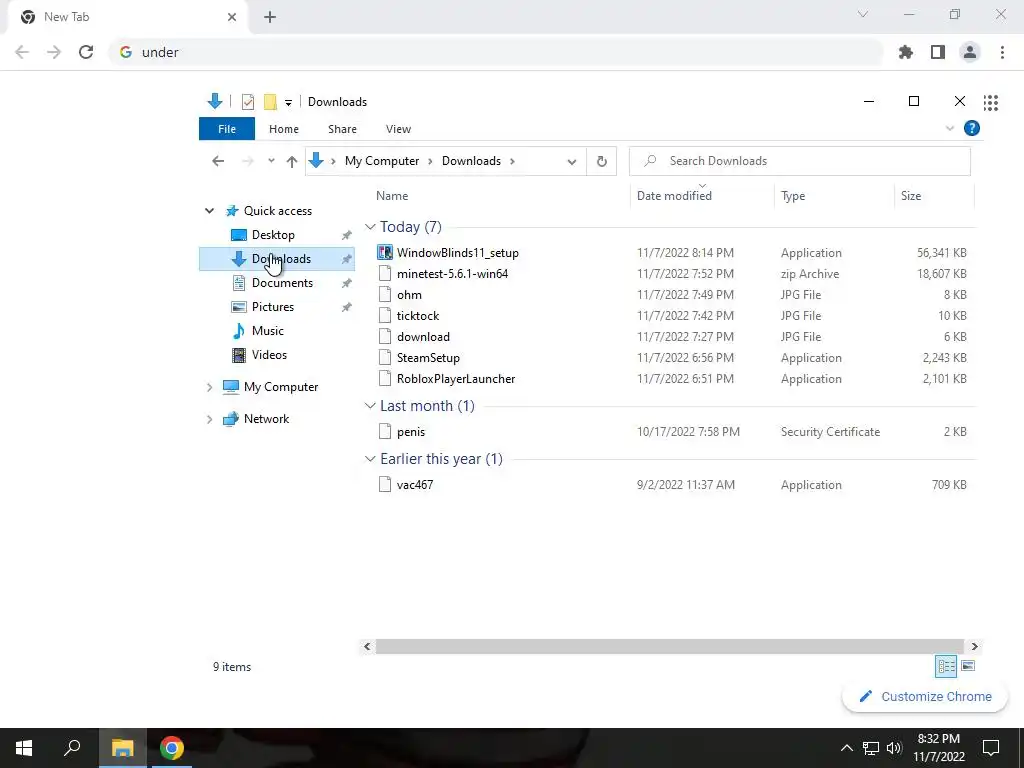Open Chrome three-dot menu
The height and width of the screenshot is (768, 1024).
[1002, 52]
